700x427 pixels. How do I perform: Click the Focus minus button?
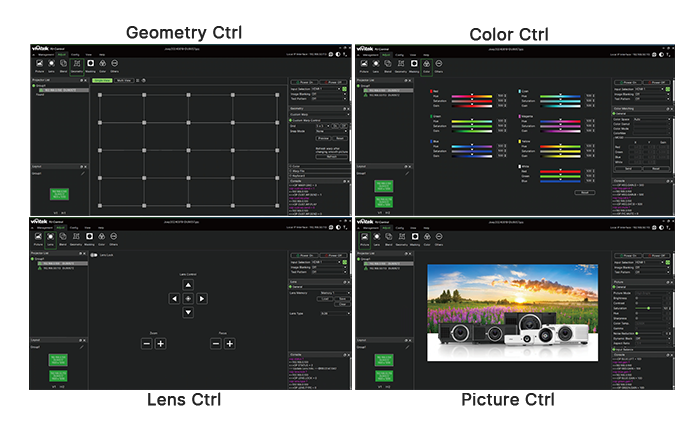[x=216, y=344]
